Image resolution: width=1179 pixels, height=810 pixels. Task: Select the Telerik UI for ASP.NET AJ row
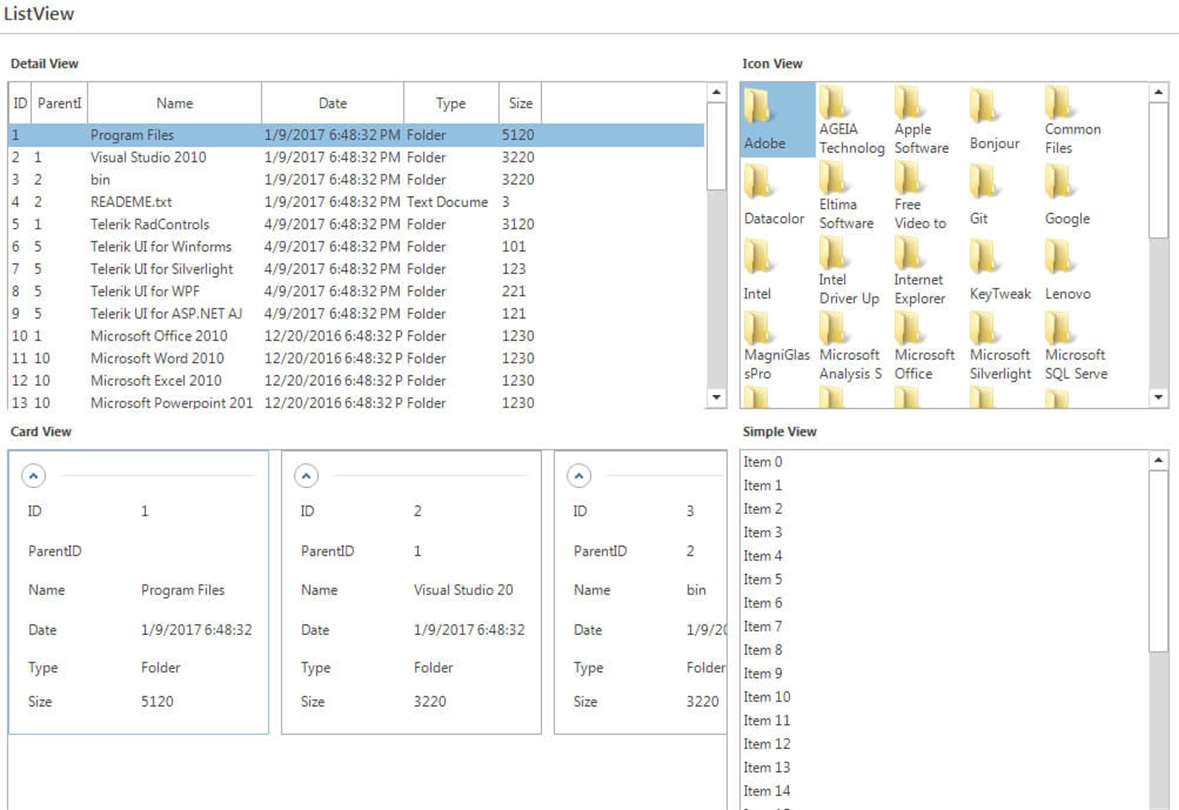(356, 314)
